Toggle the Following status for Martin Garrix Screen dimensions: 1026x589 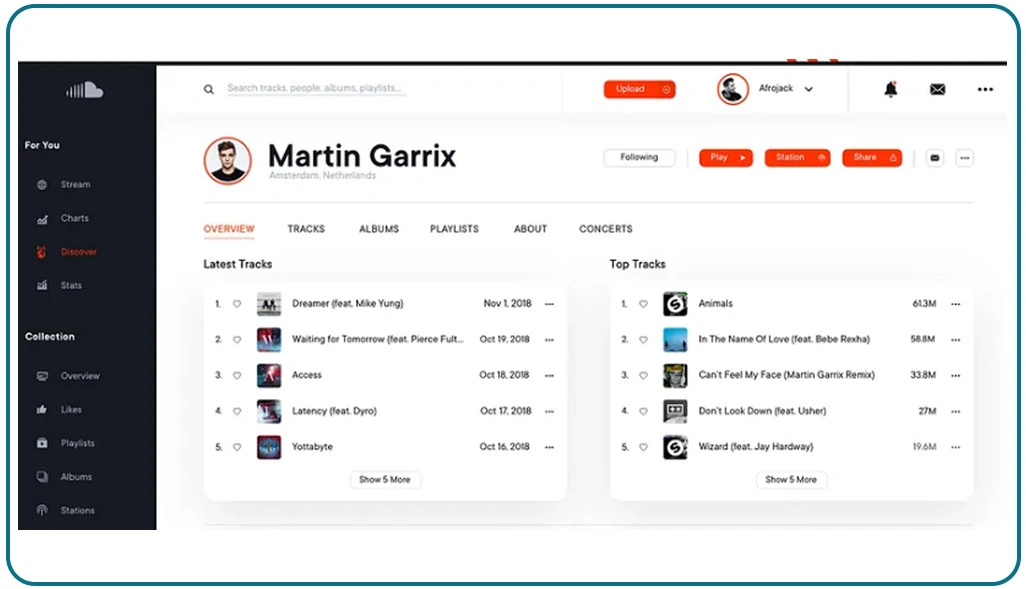click(639, 157)
